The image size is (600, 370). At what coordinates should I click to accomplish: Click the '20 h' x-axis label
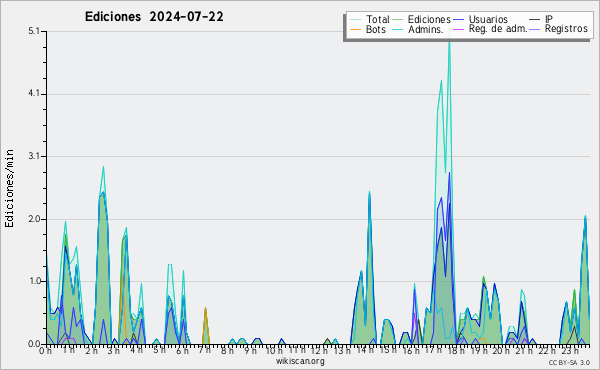point(501,351)
